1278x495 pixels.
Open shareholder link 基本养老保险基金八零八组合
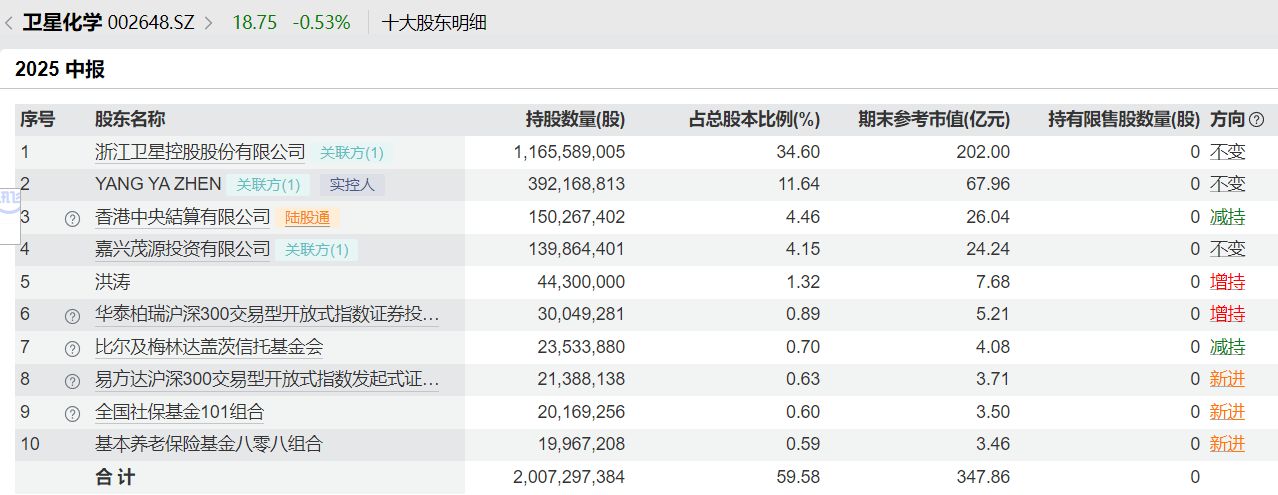pos(209,444)
